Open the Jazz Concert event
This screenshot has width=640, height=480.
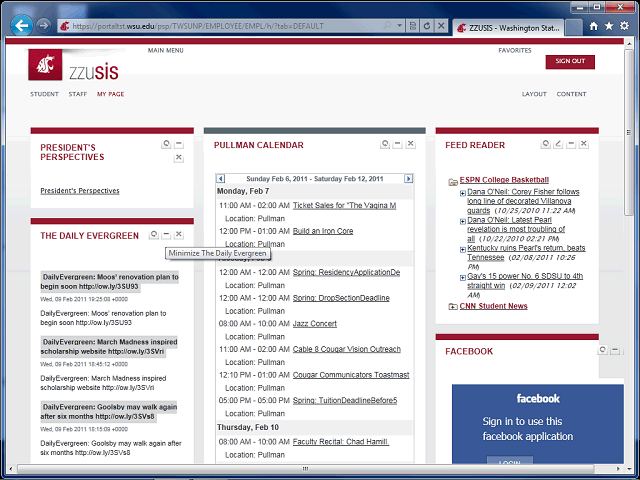(x=315, y=324)
